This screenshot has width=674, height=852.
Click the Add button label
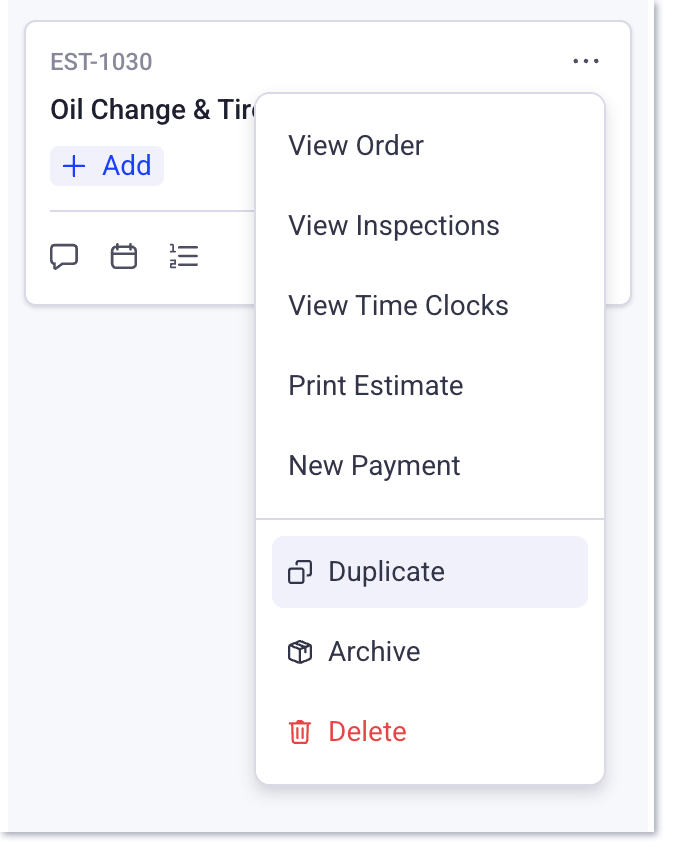[x=127, y=165]
